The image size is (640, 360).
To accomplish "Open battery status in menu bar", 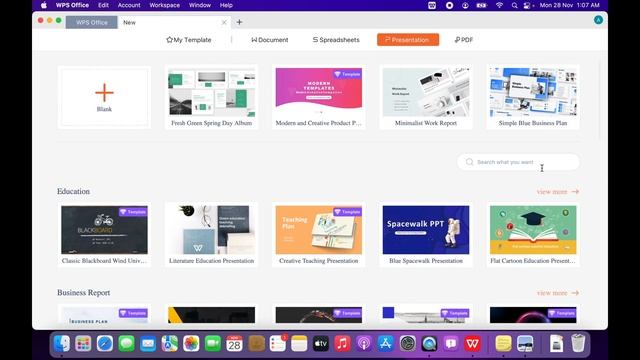I will [x=482, y=5].
